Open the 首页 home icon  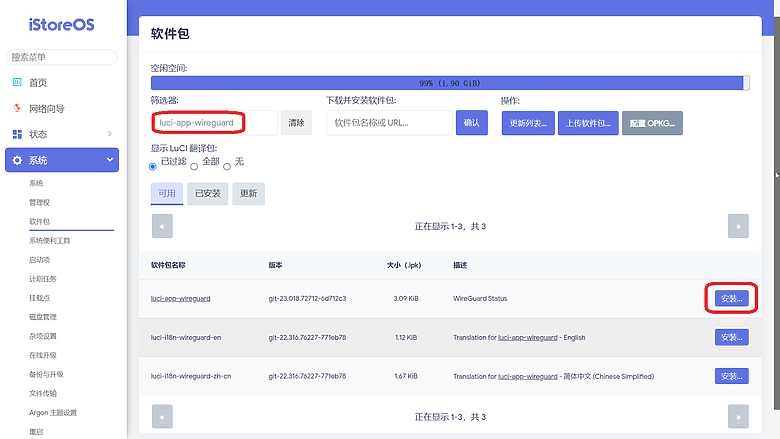point(17,82)
